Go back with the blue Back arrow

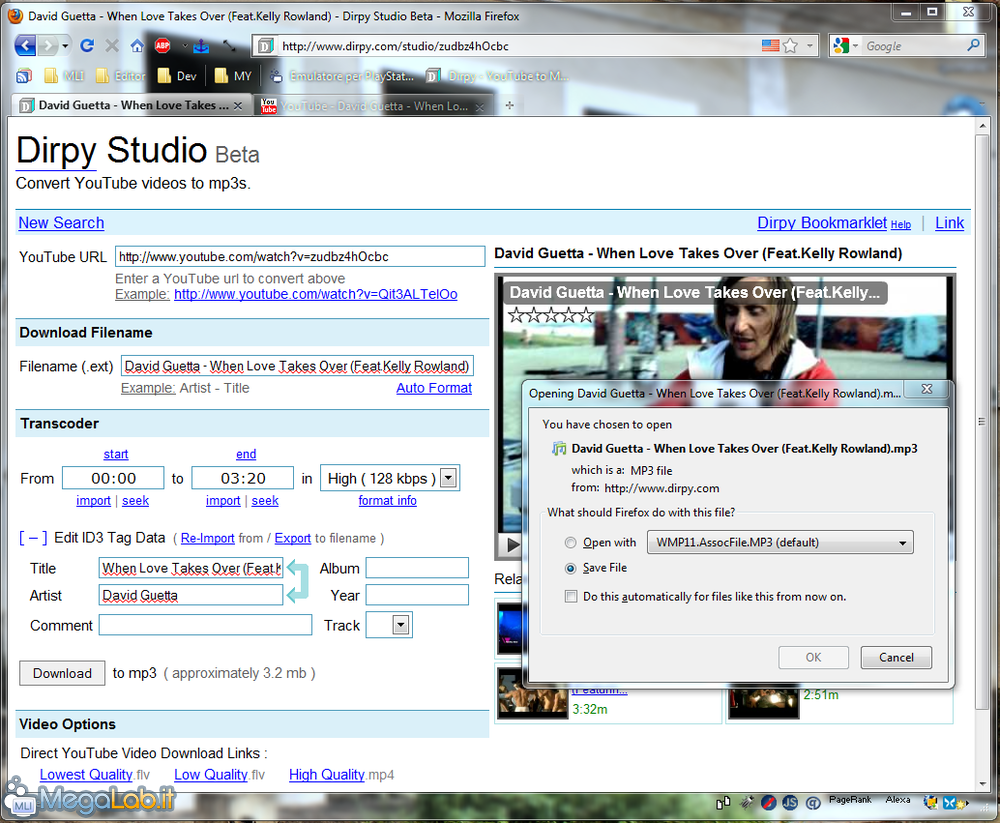point(25,46)
